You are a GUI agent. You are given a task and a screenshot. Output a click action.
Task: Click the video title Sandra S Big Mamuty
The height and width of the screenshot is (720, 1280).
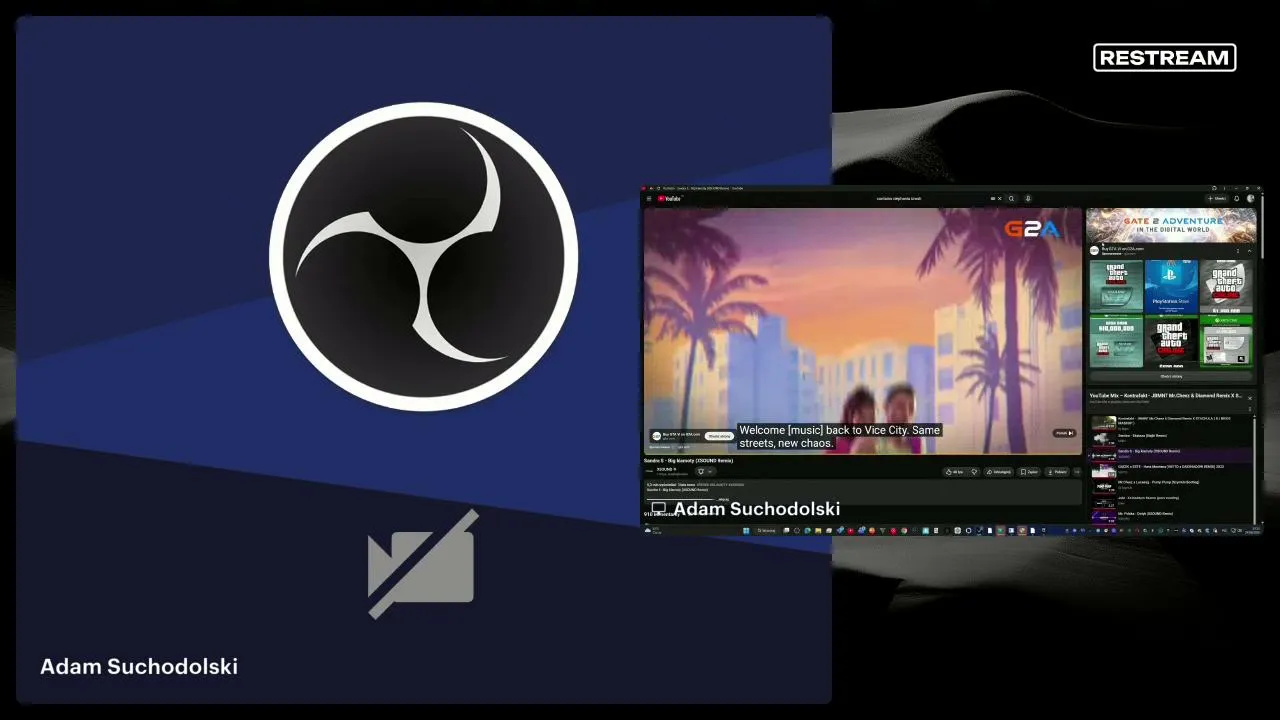tap(688, 461)
